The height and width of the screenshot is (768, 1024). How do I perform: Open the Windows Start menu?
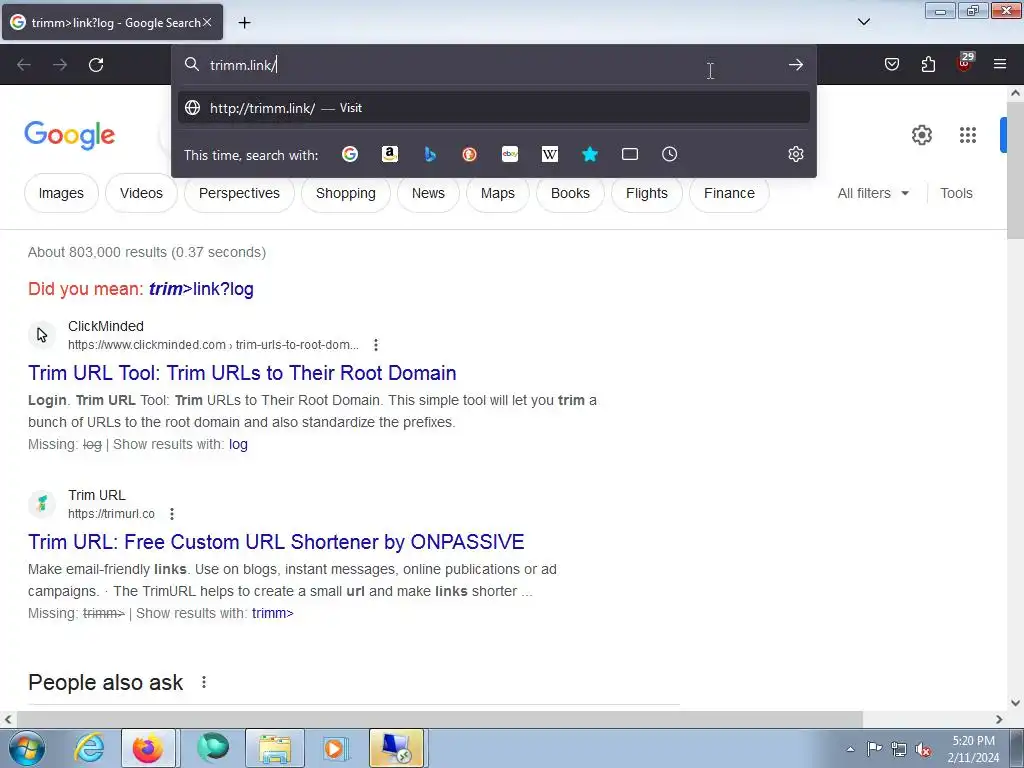26,748
